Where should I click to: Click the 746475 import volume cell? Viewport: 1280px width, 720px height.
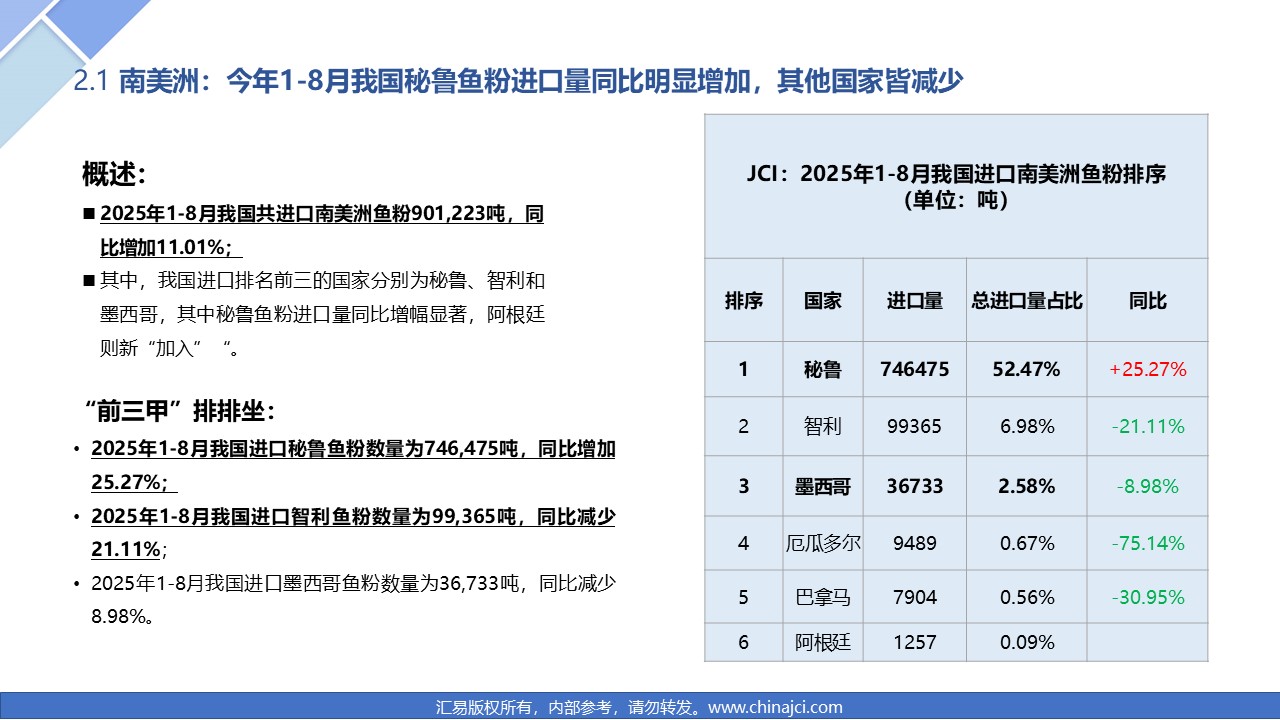tap(914, 370)
